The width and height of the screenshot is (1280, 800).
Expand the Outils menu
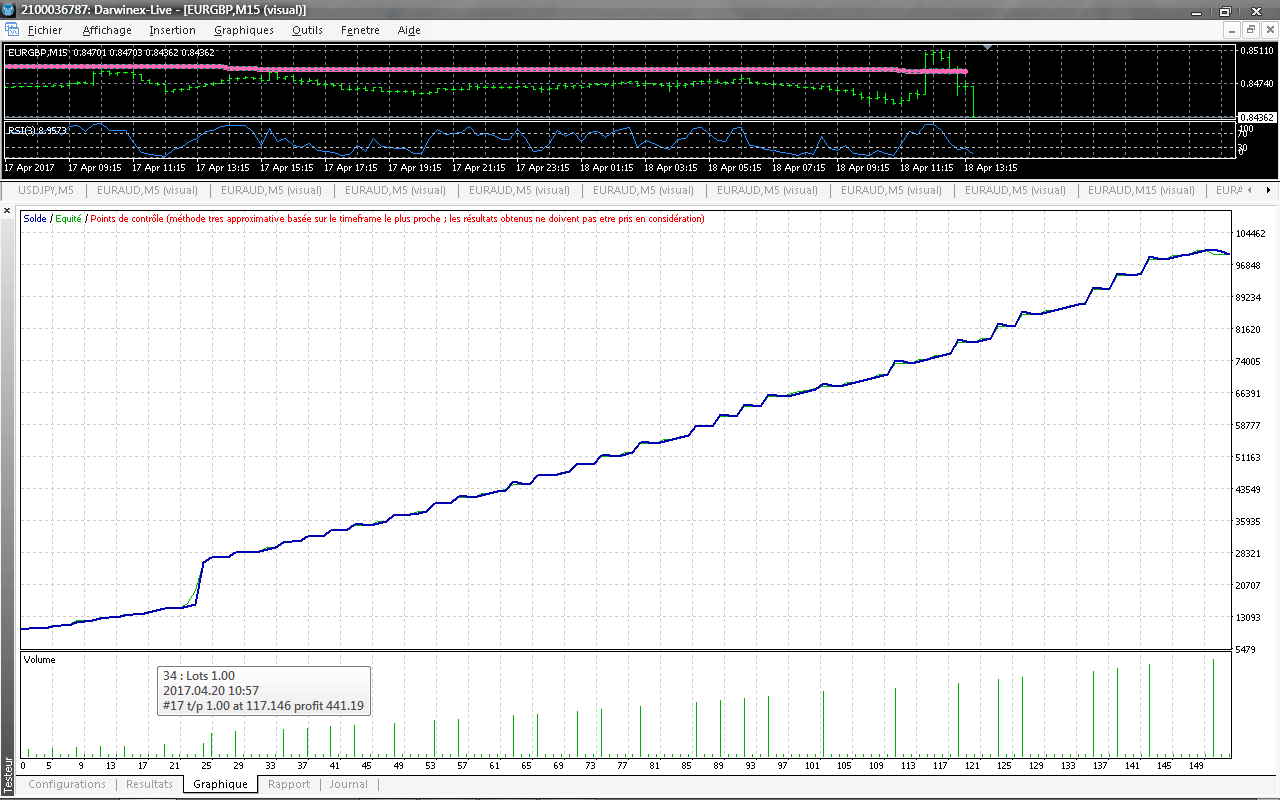click(307, 30)
